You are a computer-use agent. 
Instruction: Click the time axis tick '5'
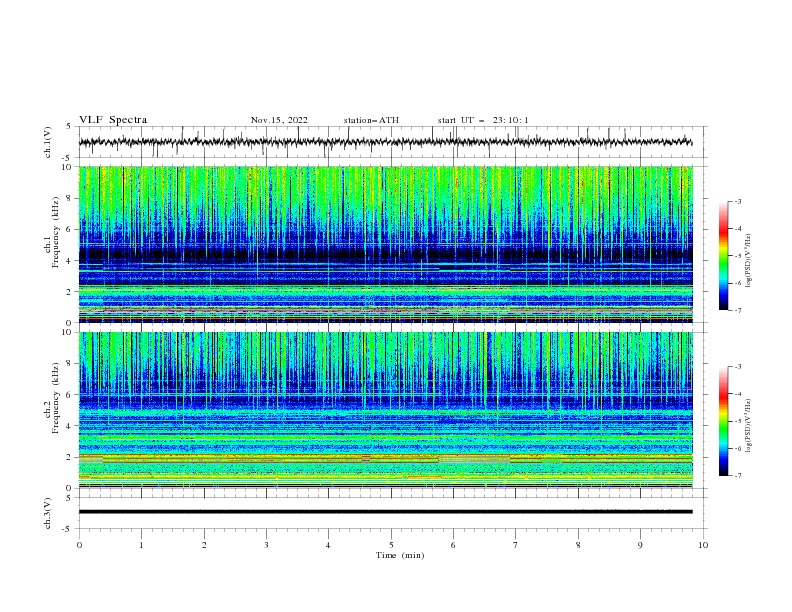point(391,545)
